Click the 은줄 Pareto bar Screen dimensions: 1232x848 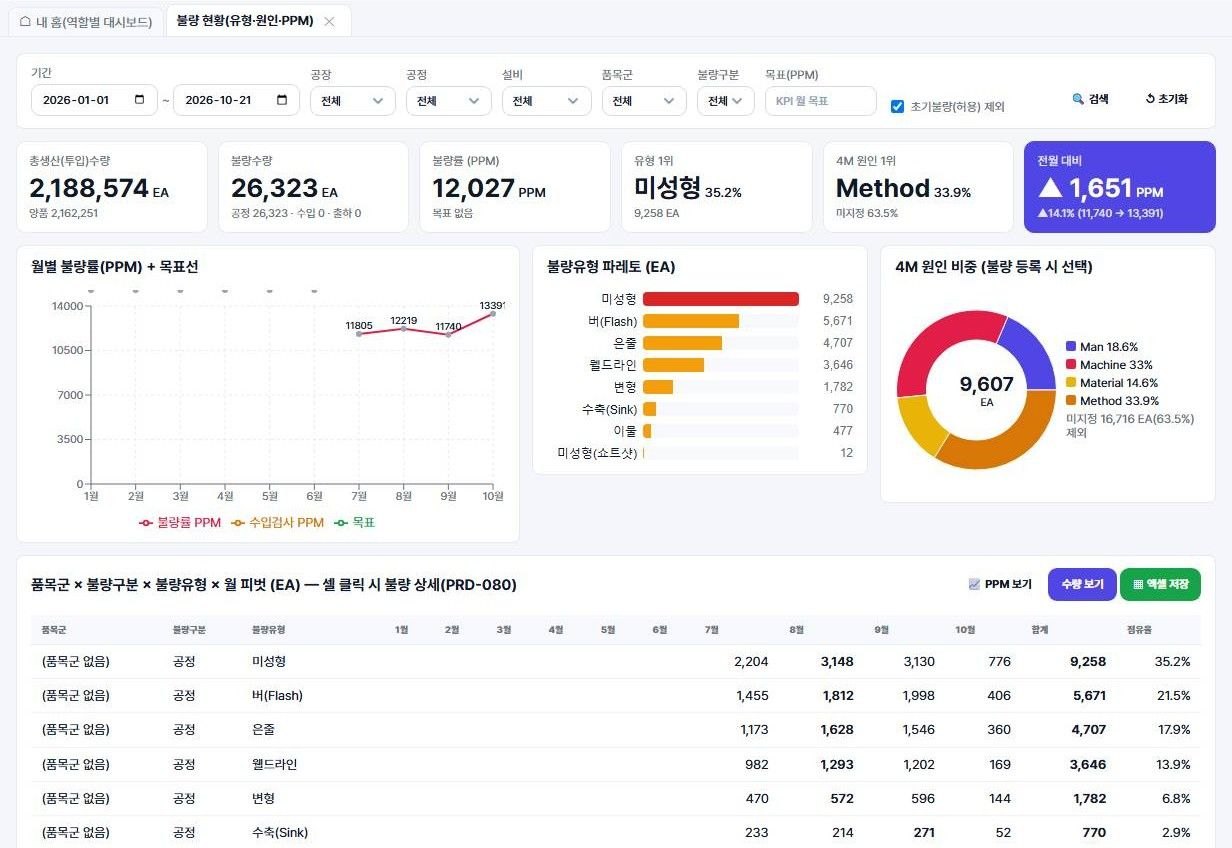point(682,343)
